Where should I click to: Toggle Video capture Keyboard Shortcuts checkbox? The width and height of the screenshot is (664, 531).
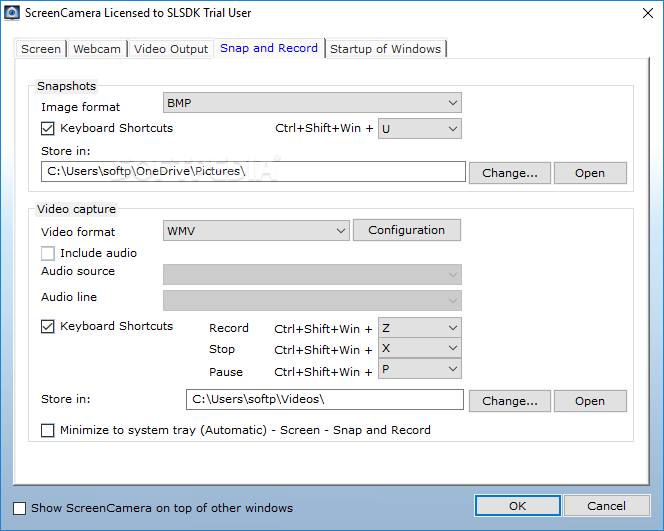pyautogui.click(x=48, y=326)
